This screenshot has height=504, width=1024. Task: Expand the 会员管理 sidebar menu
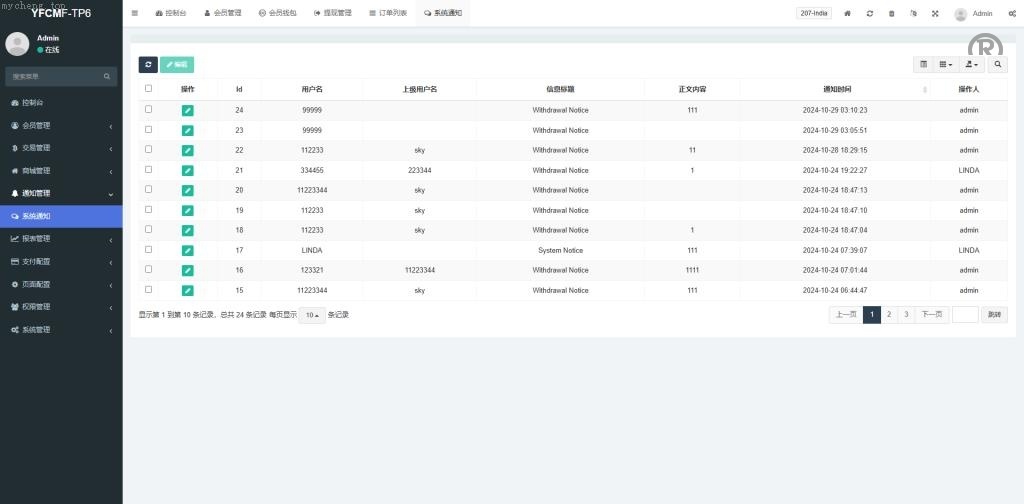coord(61,126)
